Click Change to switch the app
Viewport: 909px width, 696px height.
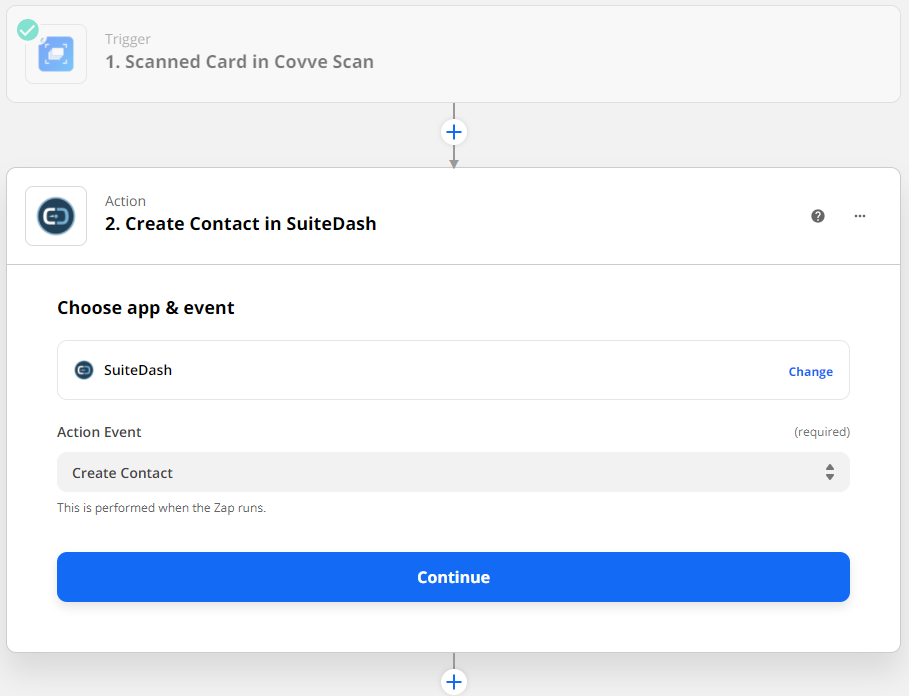[810, 372]
